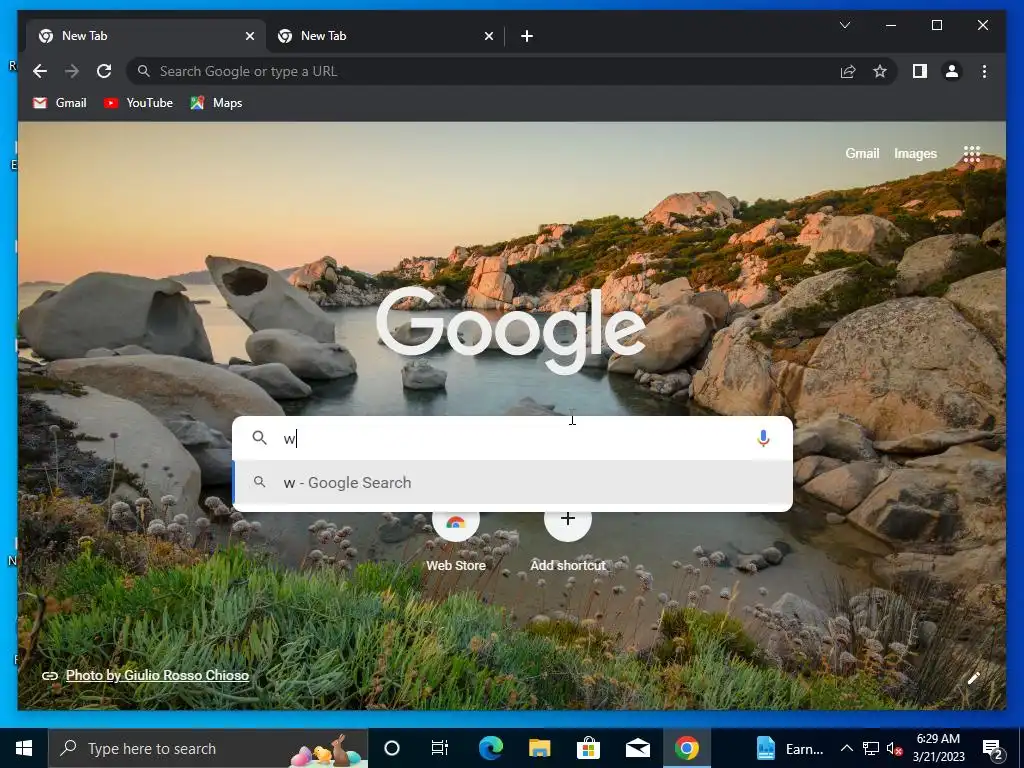The width and height of the screenshot is (1024, 768).
Task: Click the Gmail link on the page
Action: pyautogui.click(x=862, y=153)
